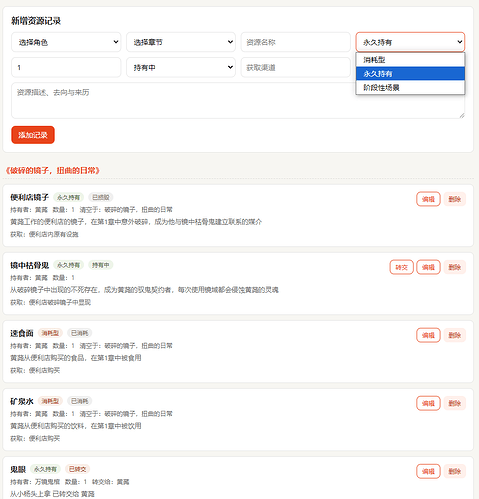Viewport: 479px width, 499px height.
Task: Open the 选择章节 dropdown
Action: [181, 42]
